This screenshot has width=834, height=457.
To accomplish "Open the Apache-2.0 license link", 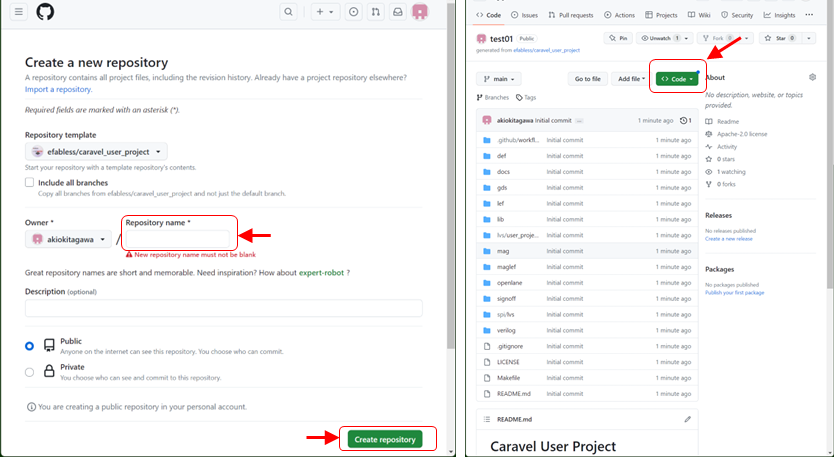I will click(x=736, y=134).
